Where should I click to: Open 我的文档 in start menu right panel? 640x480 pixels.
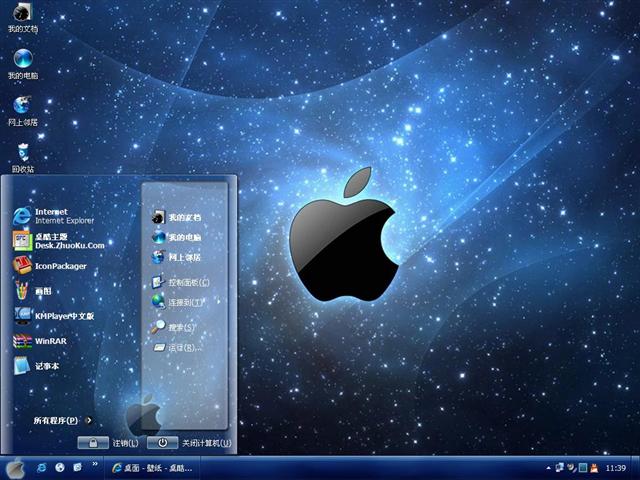[176, 217]
